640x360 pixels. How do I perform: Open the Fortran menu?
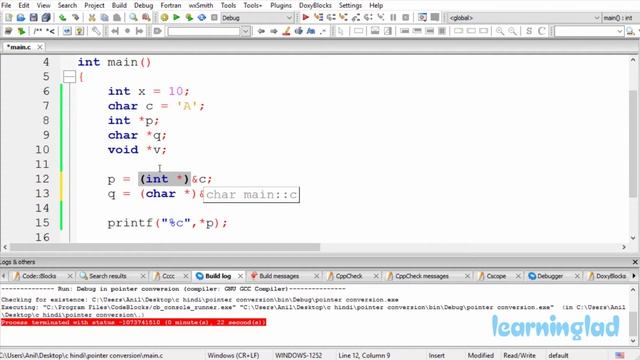pos(171,5)
